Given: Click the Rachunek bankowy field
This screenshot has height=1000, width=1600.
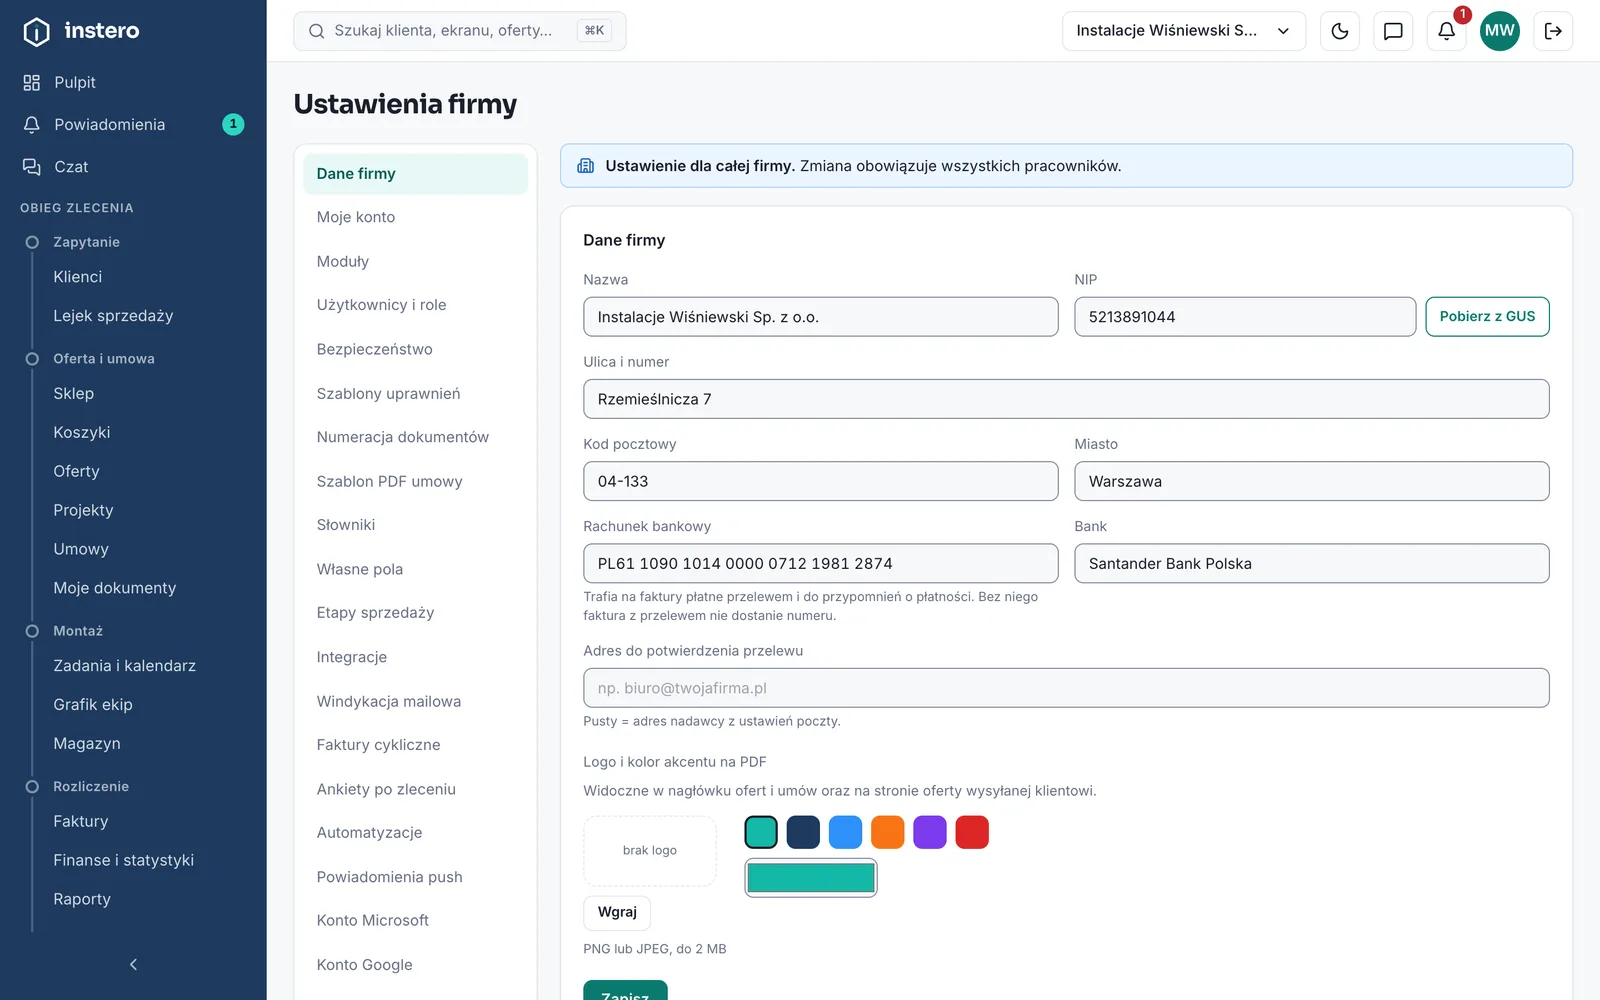Looking at the screenshot, I should pos(821,563).
